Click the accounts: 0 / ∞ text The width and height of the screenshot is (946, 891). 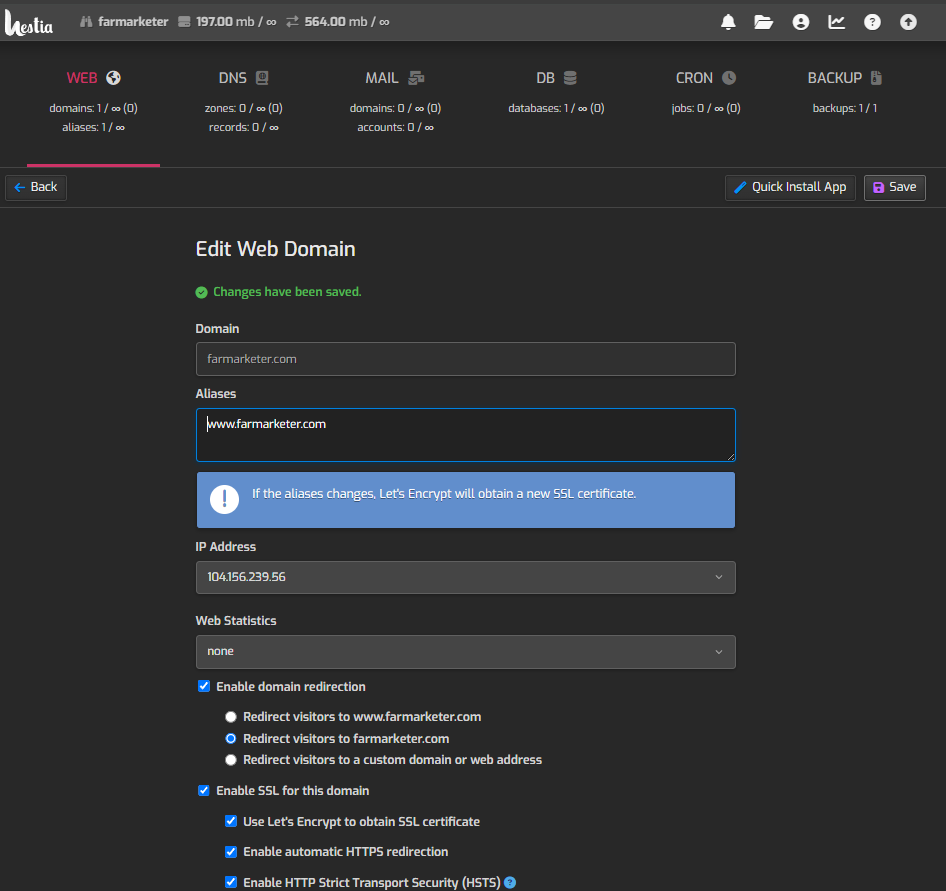tap(395, 127)
